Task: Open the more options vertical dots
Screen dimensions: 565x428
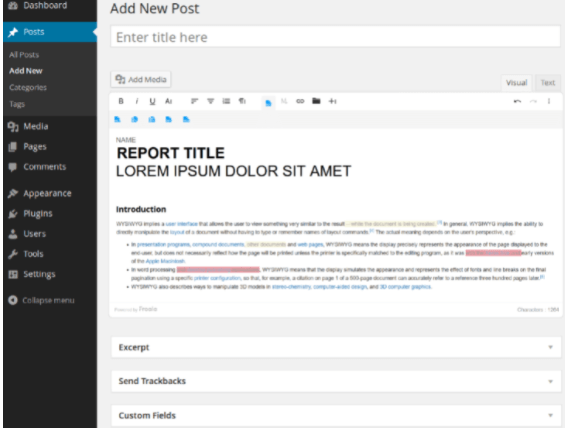Action: pyautogui.click(x=549, y=101)
